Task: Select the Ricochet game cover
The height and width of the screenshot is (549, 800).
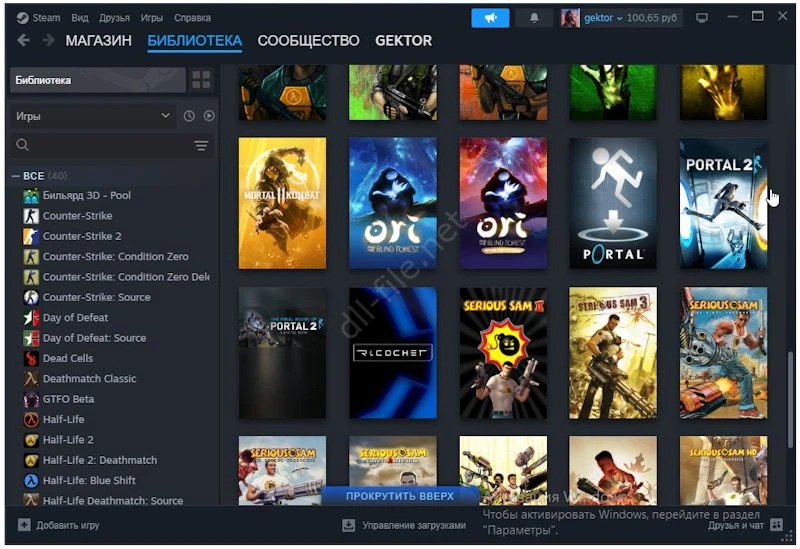Action: pos(393,353)
